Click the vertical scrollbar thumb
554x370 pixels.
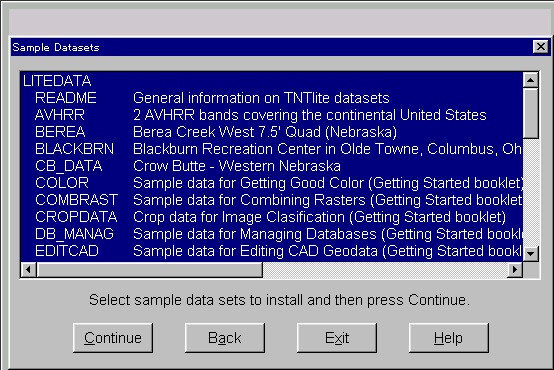[x=530, y=113]
